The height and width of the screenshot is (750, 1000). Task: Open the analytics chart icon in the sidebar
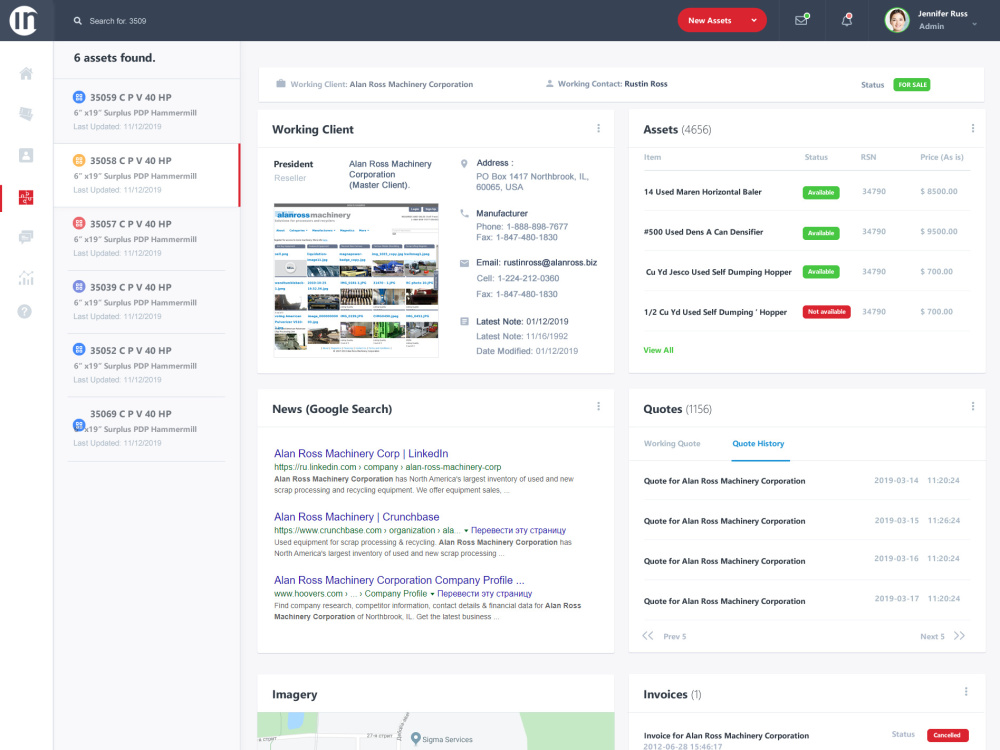point(26,277)
